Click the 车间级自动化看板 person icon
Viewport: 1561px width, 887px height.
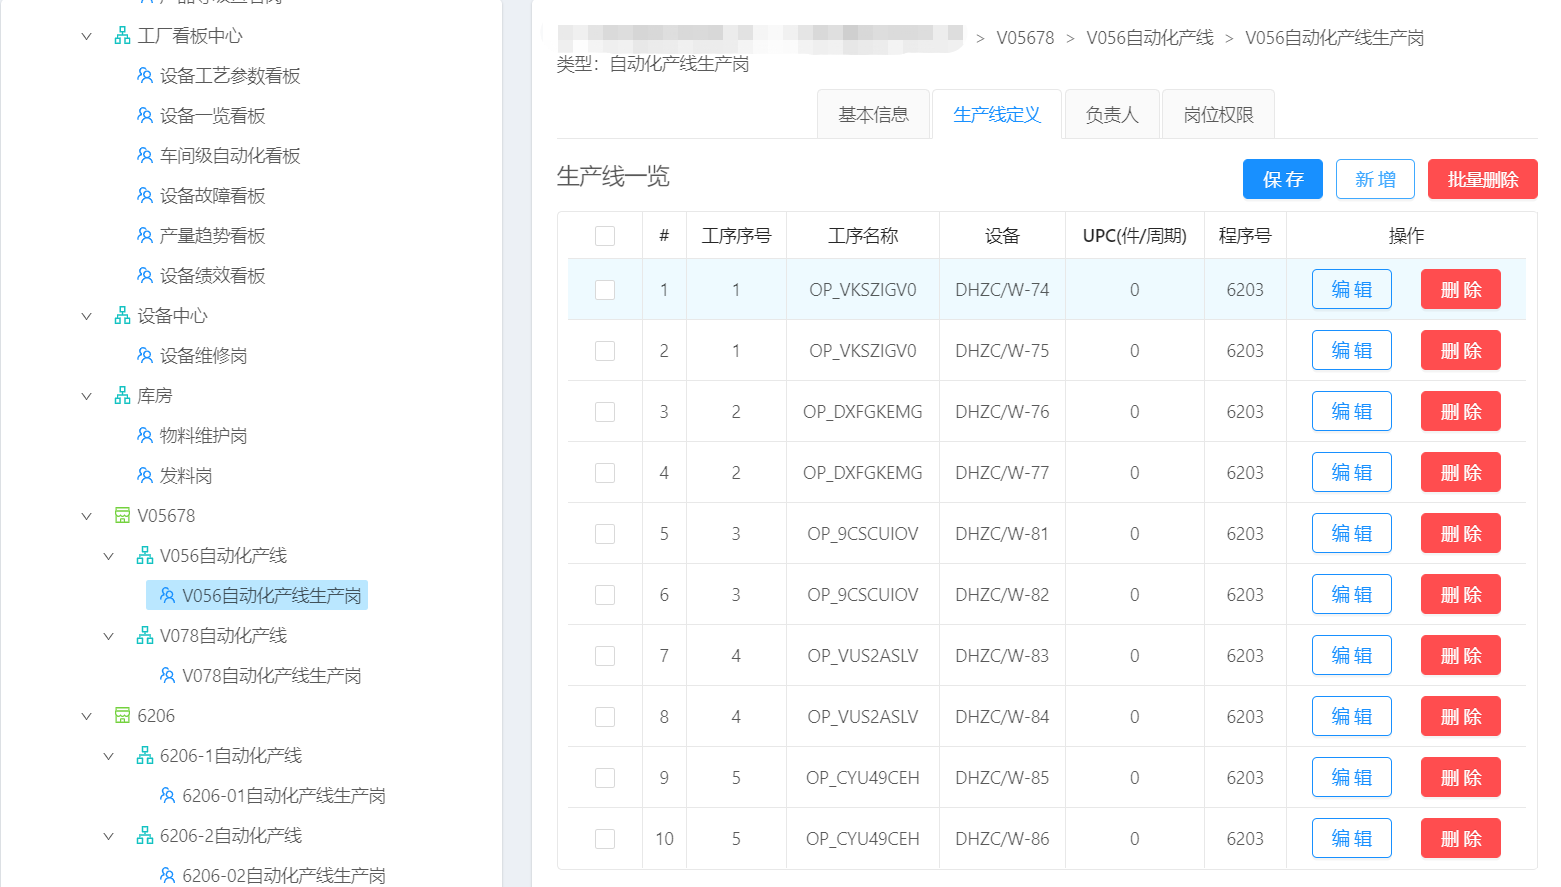(145, 156)
